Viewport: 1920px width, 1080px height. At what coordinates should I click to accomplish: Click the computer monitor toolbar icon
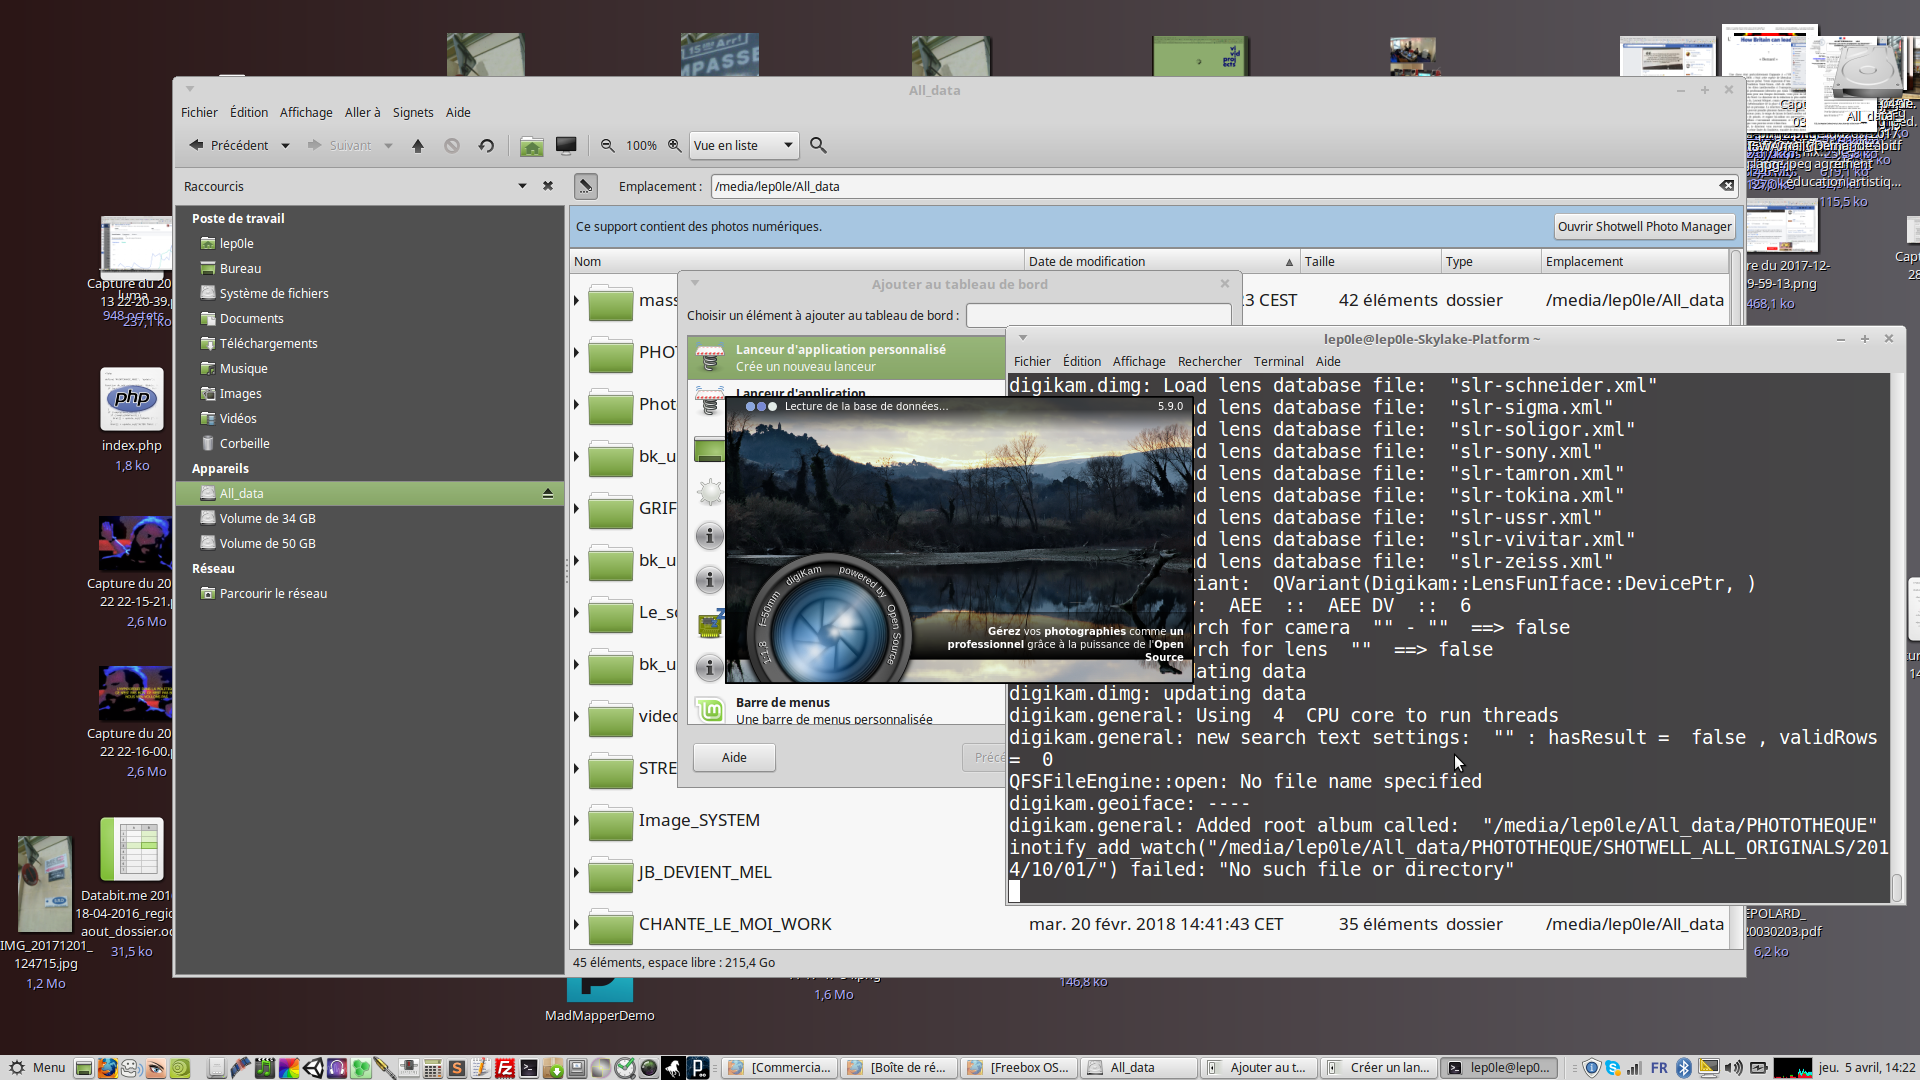click(x=566, y=146)
